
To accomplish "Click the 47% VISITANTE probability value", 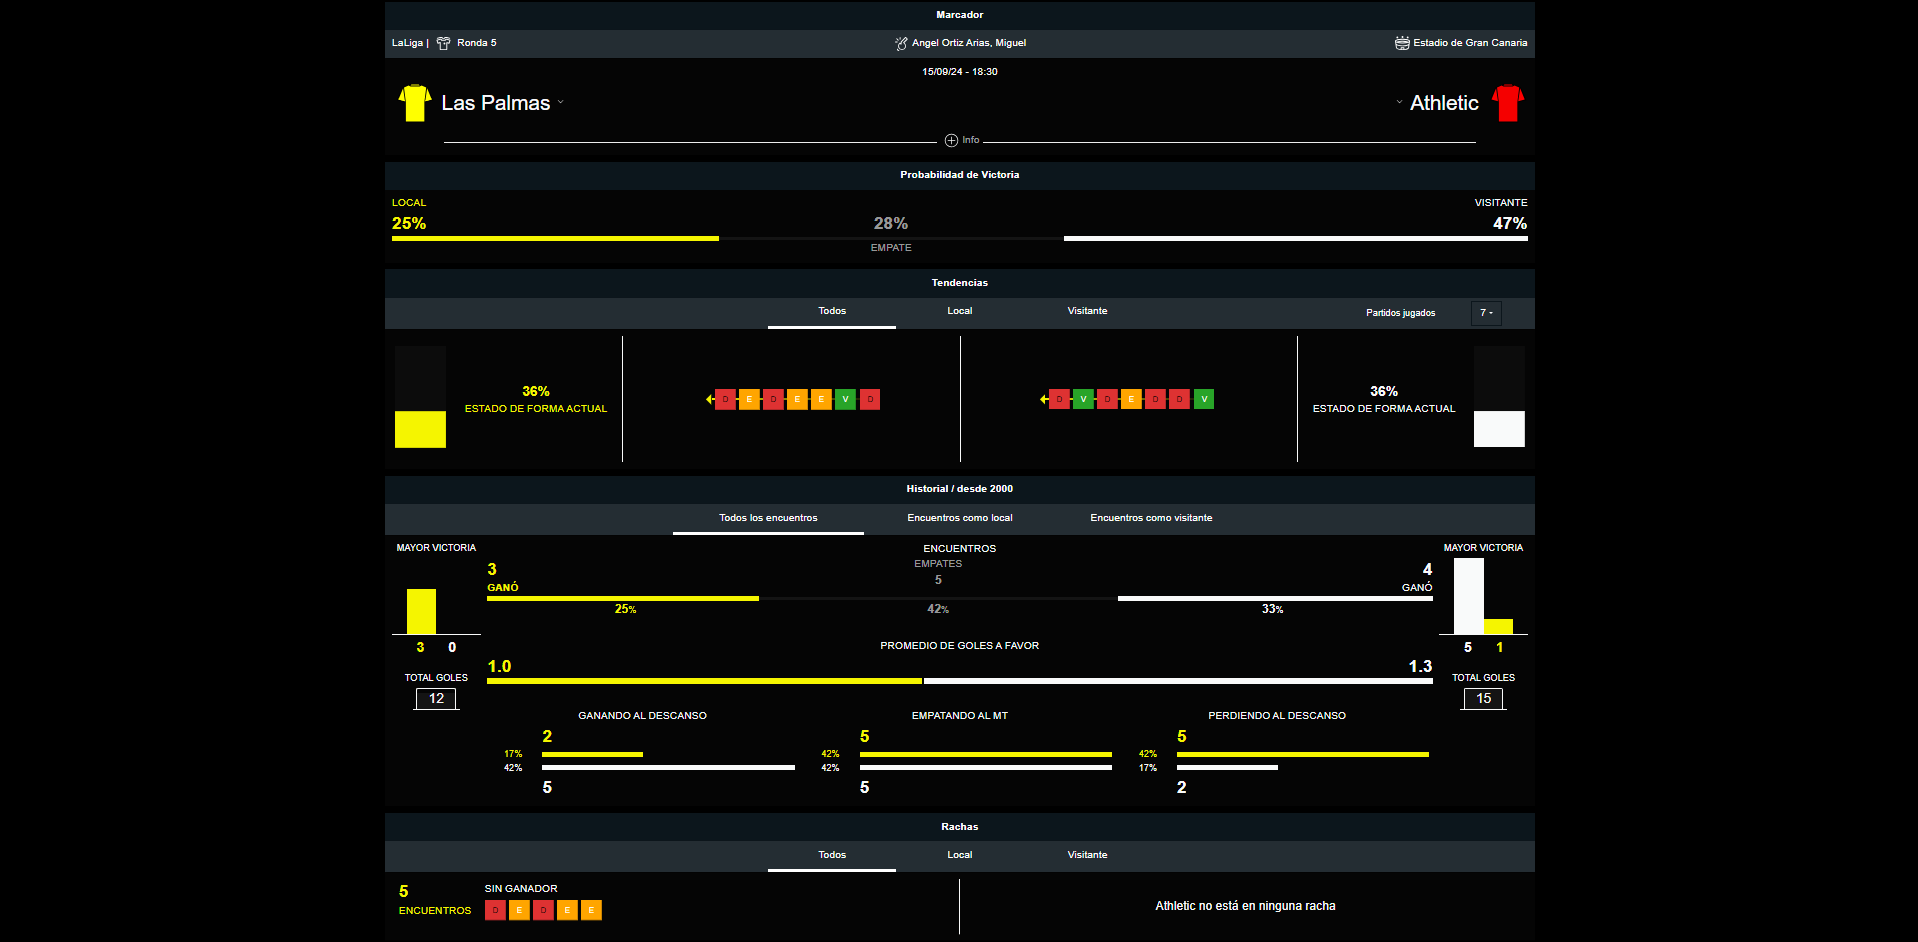I will (x=1510, y=223).
